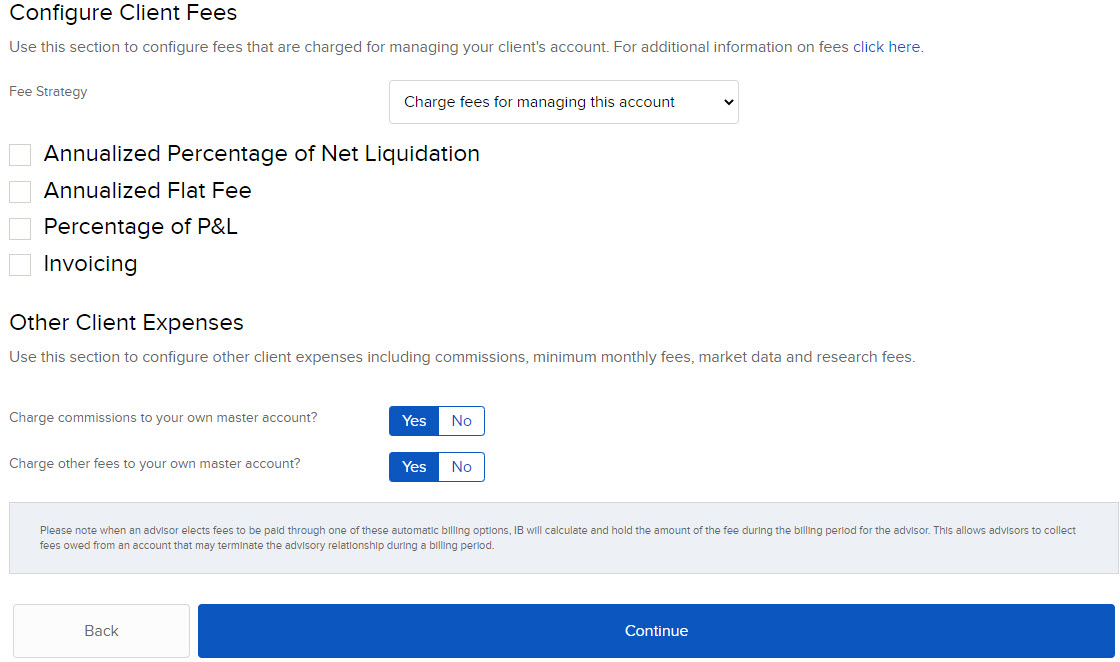Screen dimensions: 1120x662
Task: Check the Annualized Percentage of Net Liquidation checkbox
Action: [x=19, y=155]
